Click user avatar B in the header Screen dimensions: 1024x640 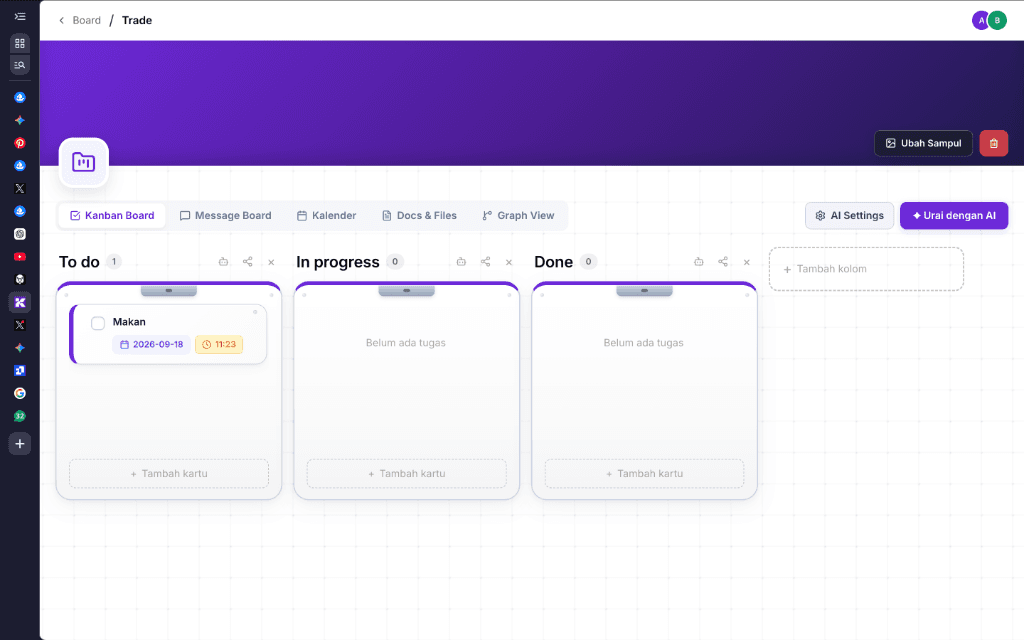click(997, 20)
